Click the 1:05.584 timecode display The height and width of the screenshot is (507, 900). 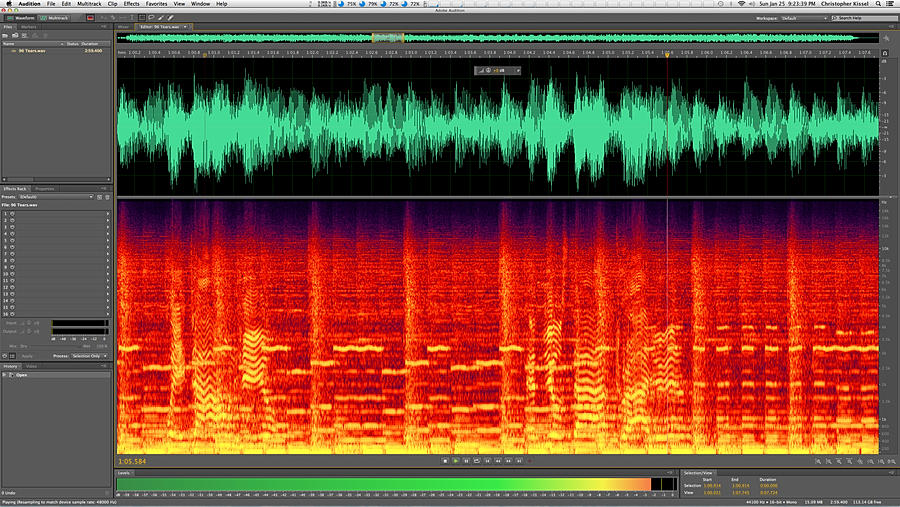(132, 462)
